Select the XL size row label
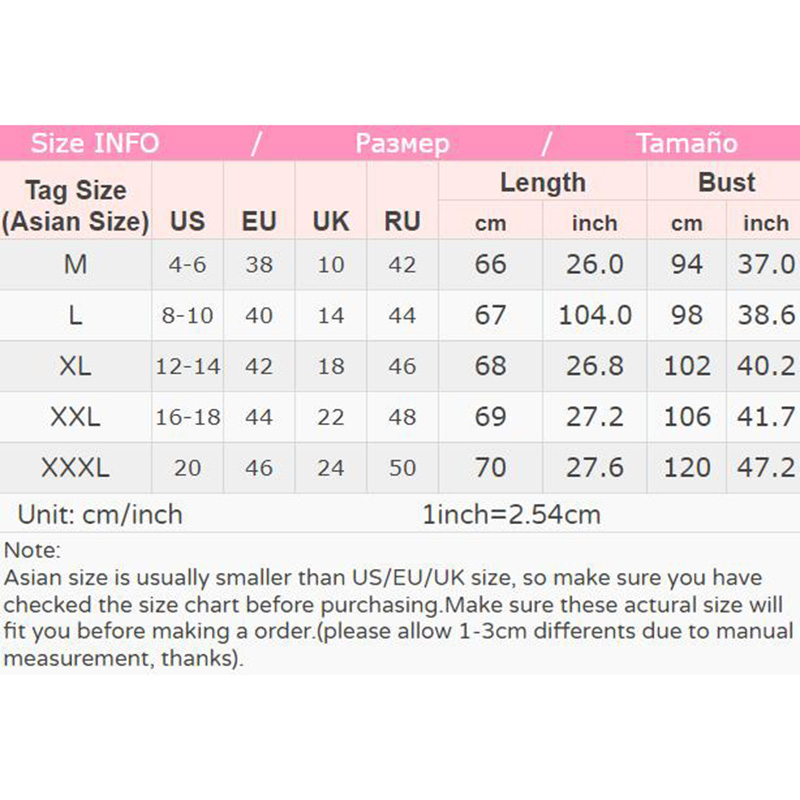800x800 pixels. click(75, 366)
